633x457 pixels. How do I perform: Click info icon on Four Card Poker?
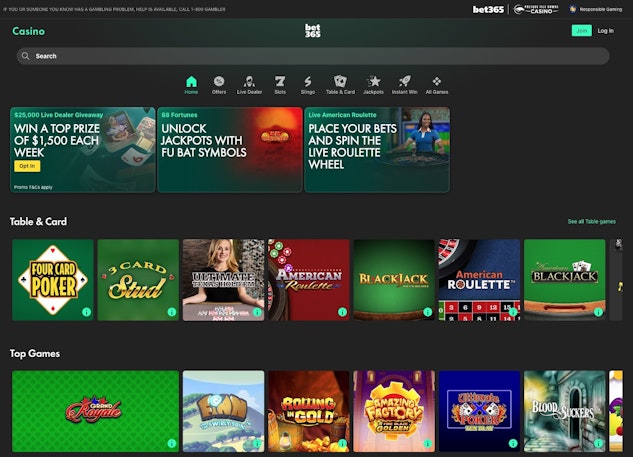click(x=86, y=312)
